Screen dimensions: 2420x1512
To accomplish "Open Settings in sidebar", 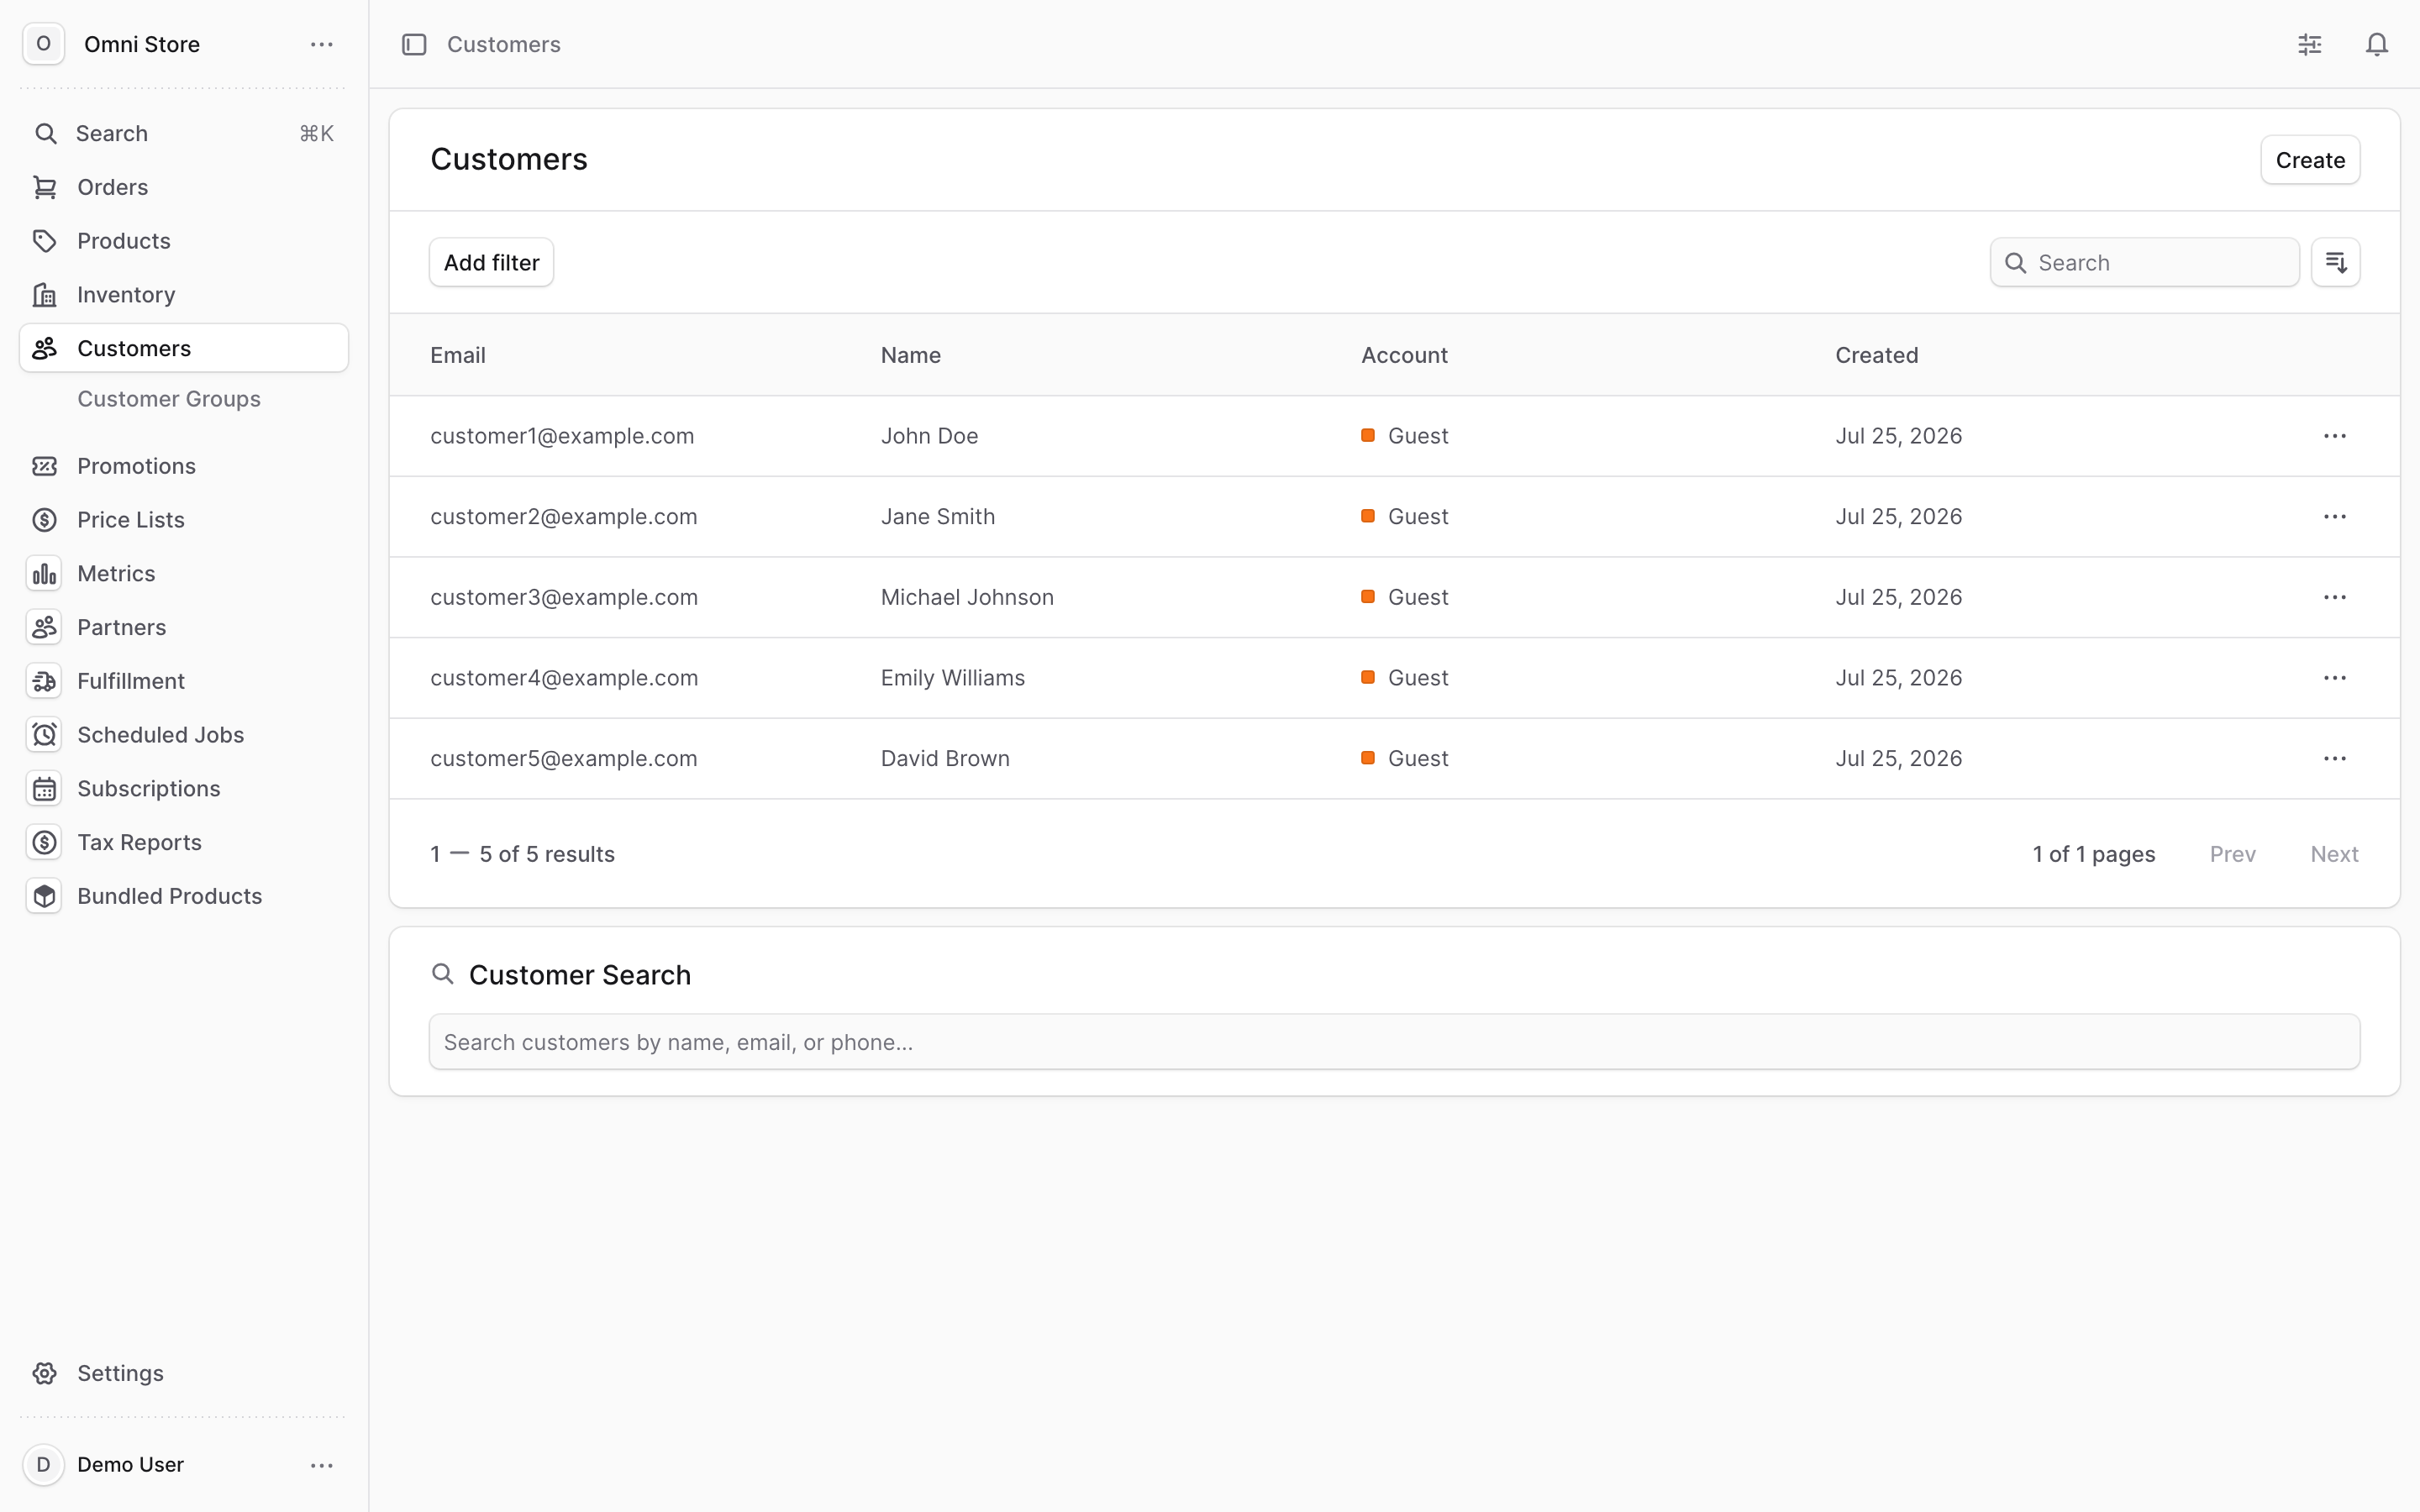I will click(x=184, y=1373).
